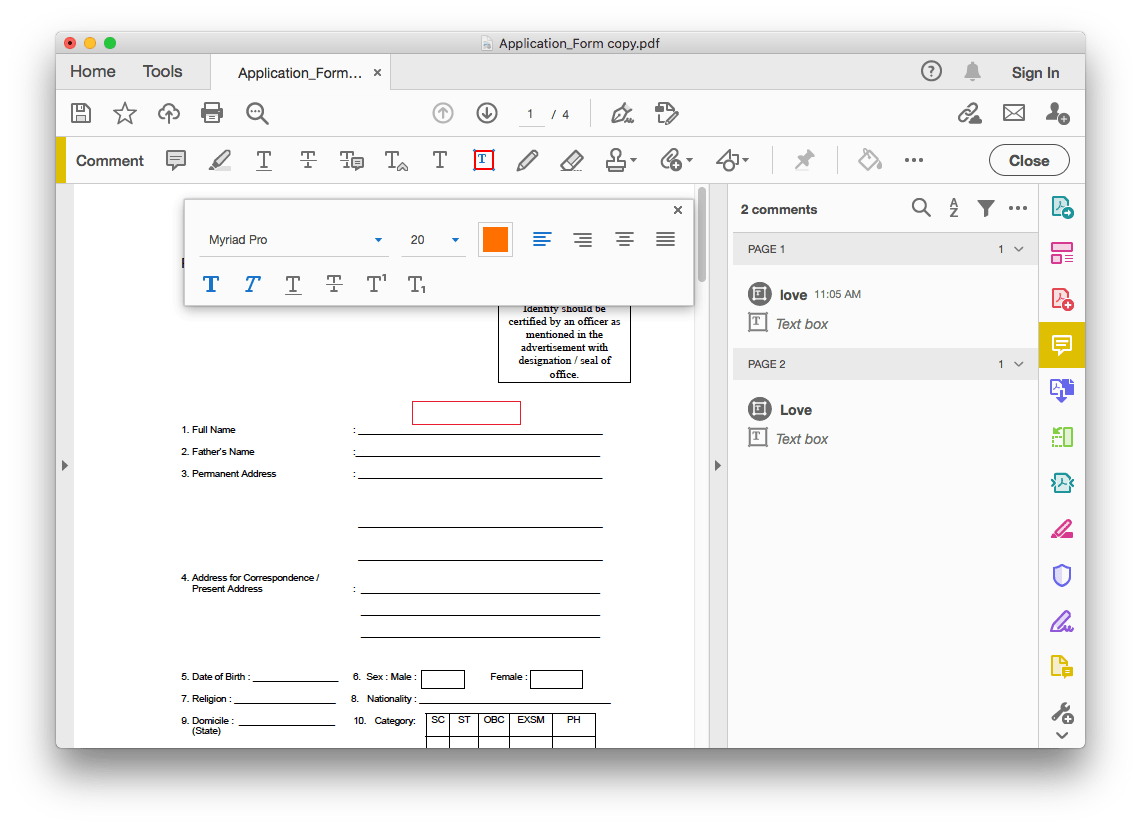The width and height of the screenshot is (1141, 828).
Task: Enable underline formatting for text
Action: (293, 283)
